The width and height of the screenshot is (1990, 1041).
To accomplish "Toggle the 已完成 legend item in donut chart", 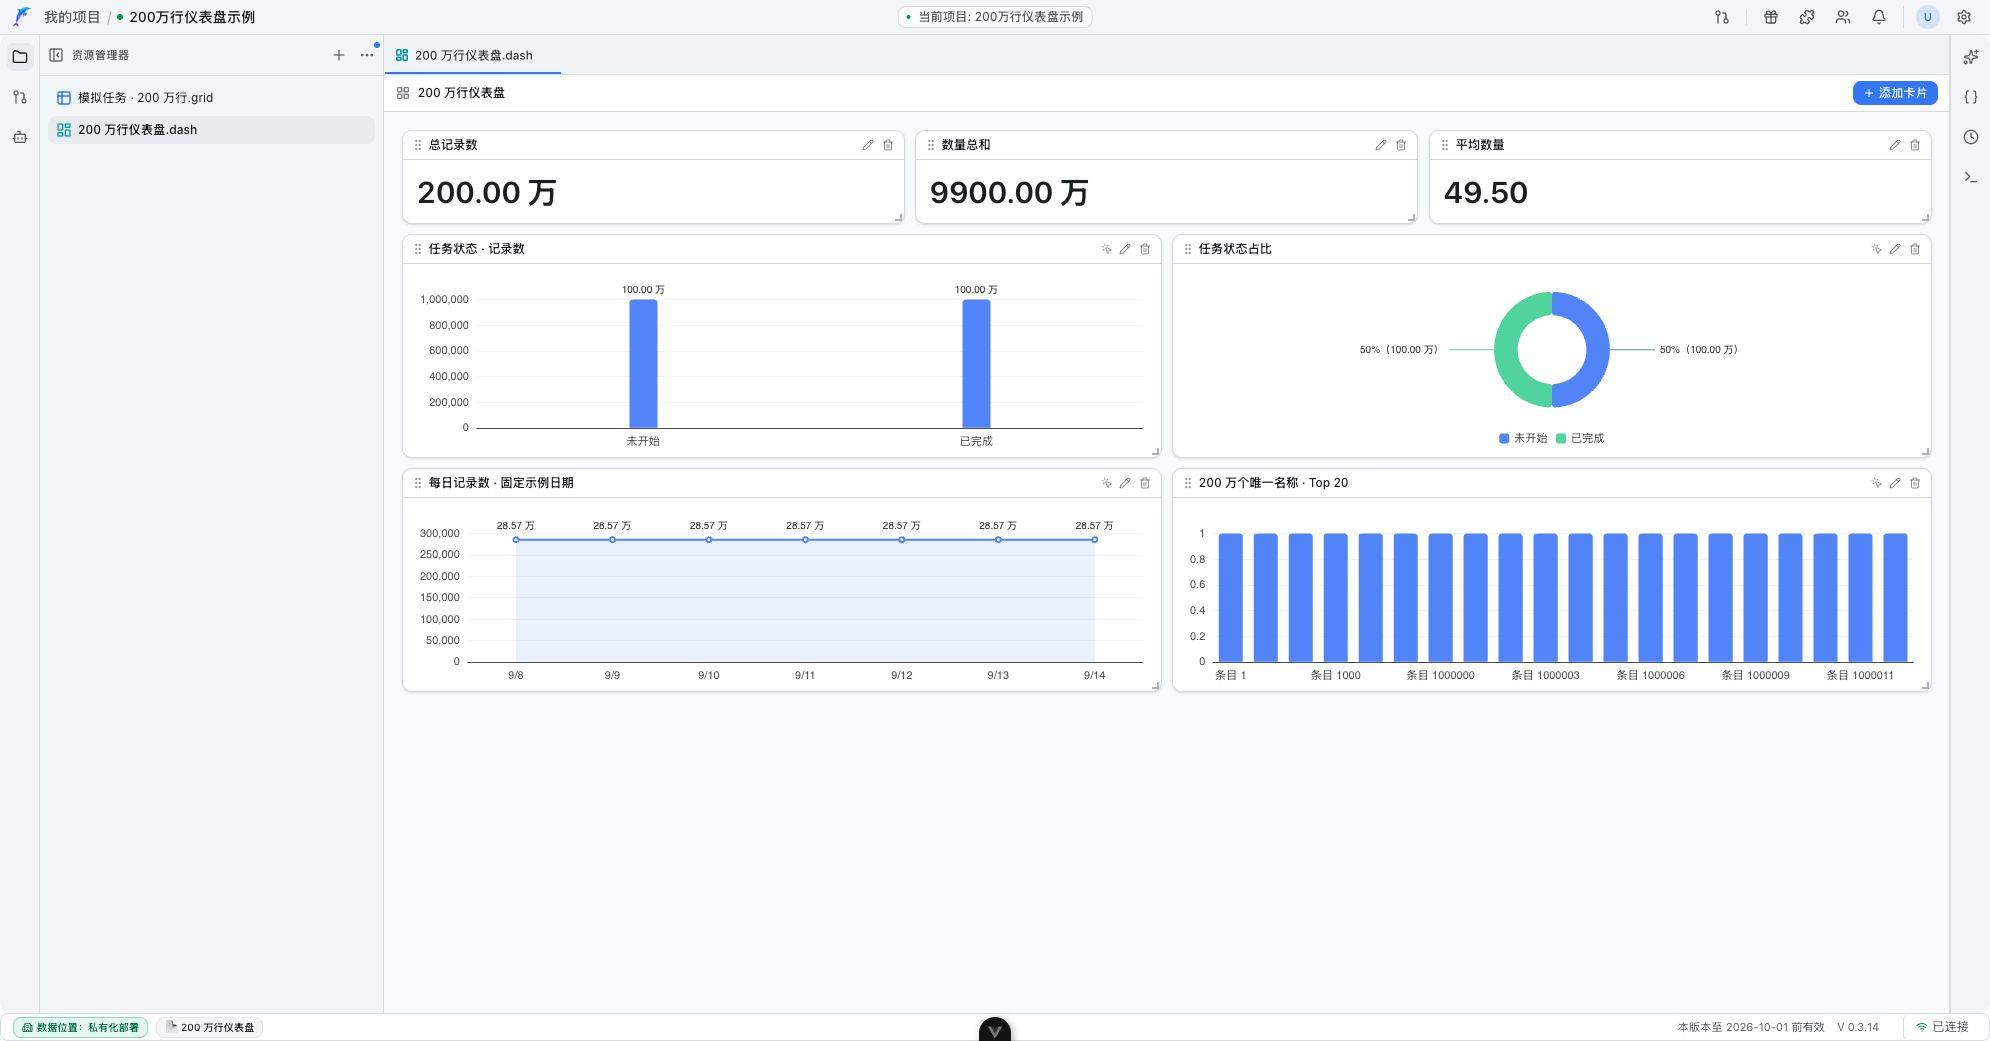I will point(1580,438).
